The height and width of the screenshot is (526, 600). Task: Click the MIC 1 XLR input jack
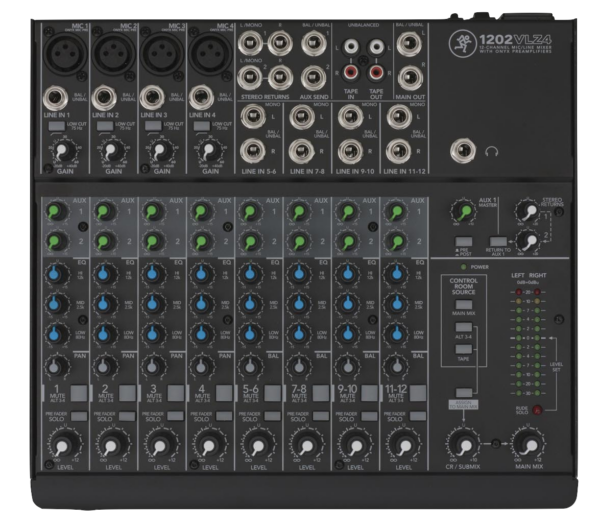[x=65, y=53]
